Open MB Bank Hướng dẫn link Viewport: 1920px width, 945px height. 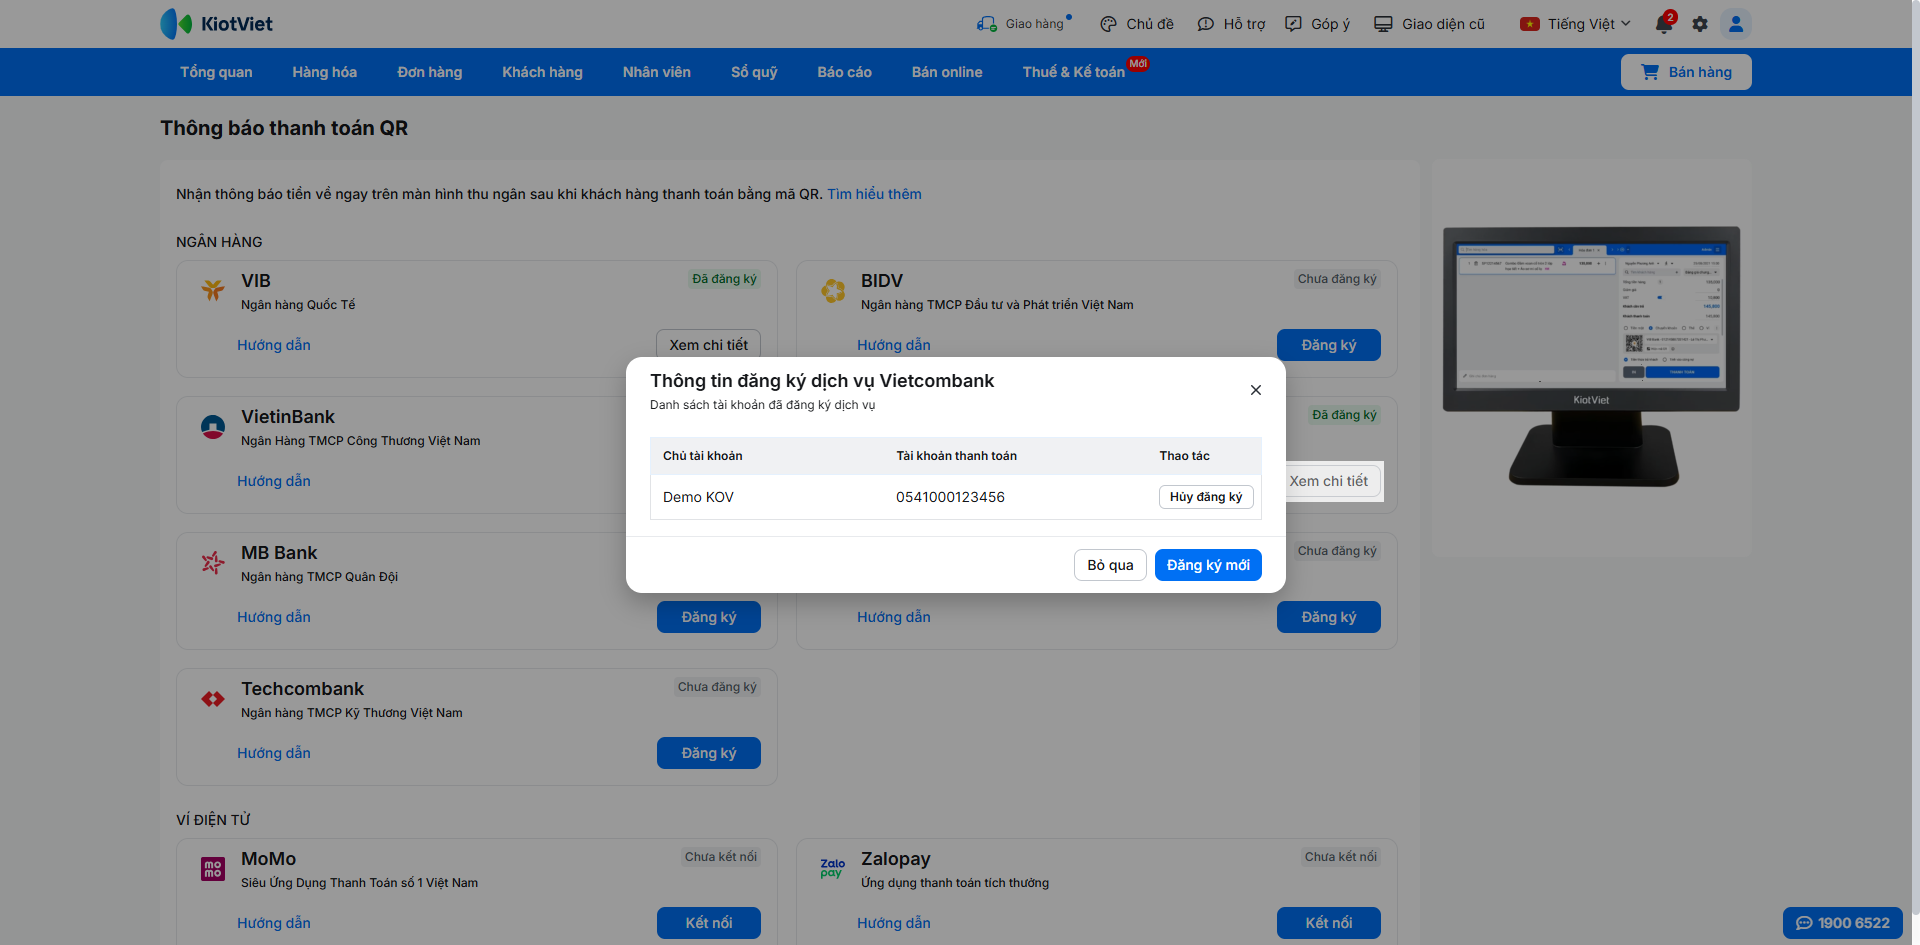tap(274, 617)
